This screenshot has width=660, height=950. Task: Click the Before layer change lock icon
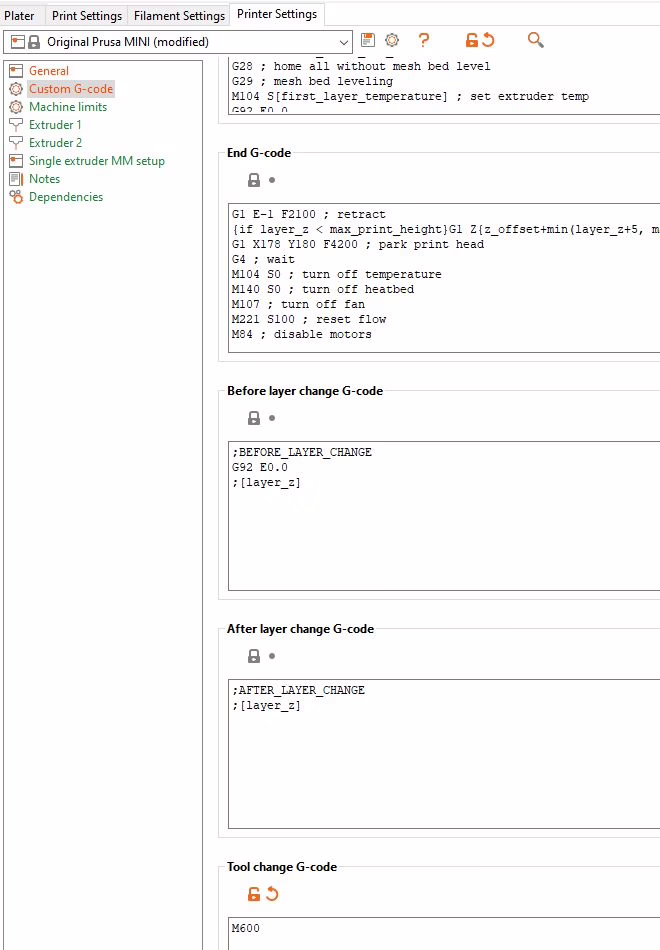coord(254,418)
